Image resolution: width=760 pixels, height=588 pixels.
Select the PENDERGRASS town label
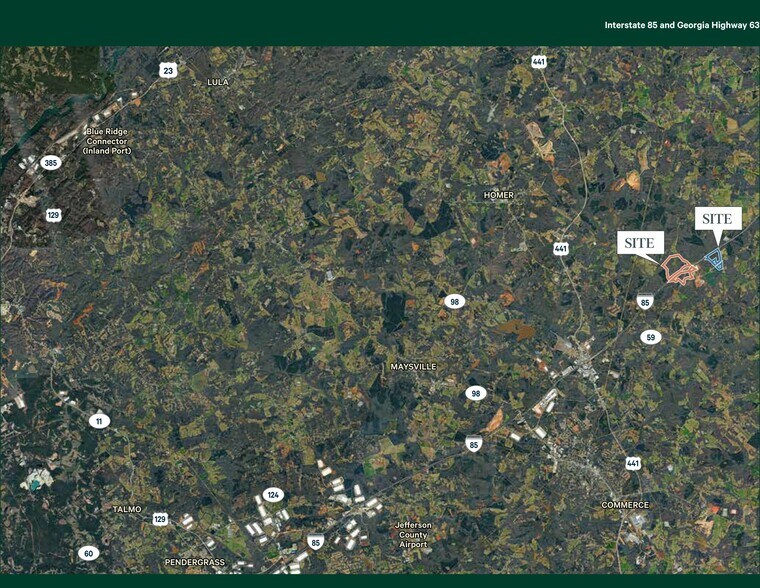(x=195, y=562)
